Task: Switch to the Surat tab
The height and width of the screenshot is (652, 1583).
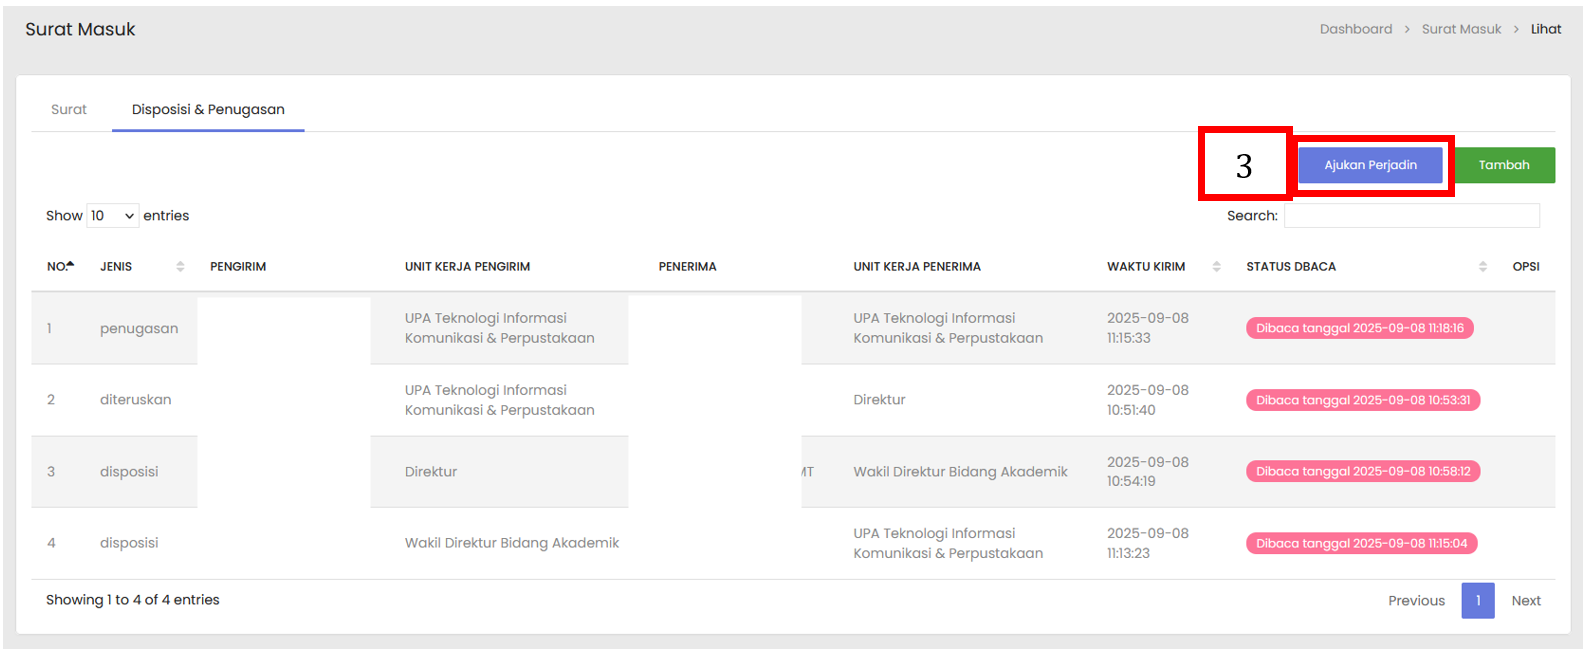Action: 69,109
